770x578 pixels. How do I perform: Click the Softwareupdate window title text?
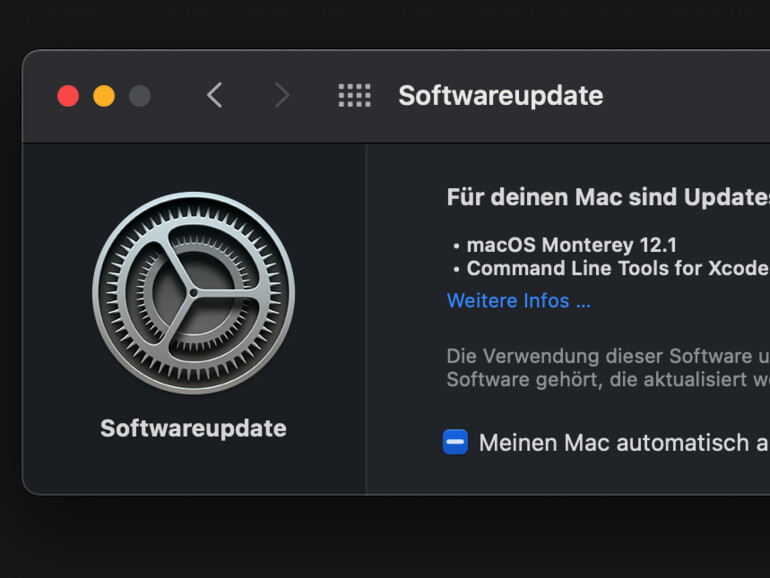coord(500,96)
